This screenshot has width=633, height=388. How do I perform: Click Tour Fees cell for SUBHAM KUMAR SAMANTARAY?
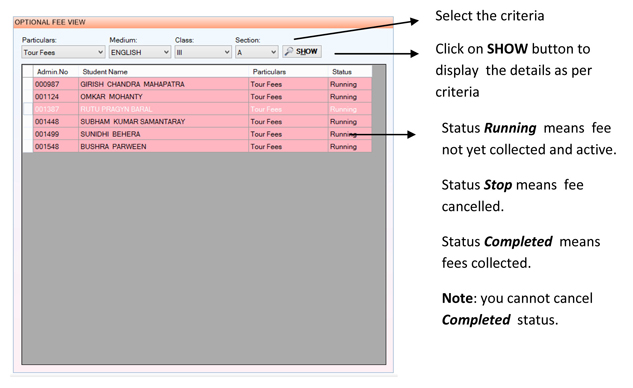point(288,122)
